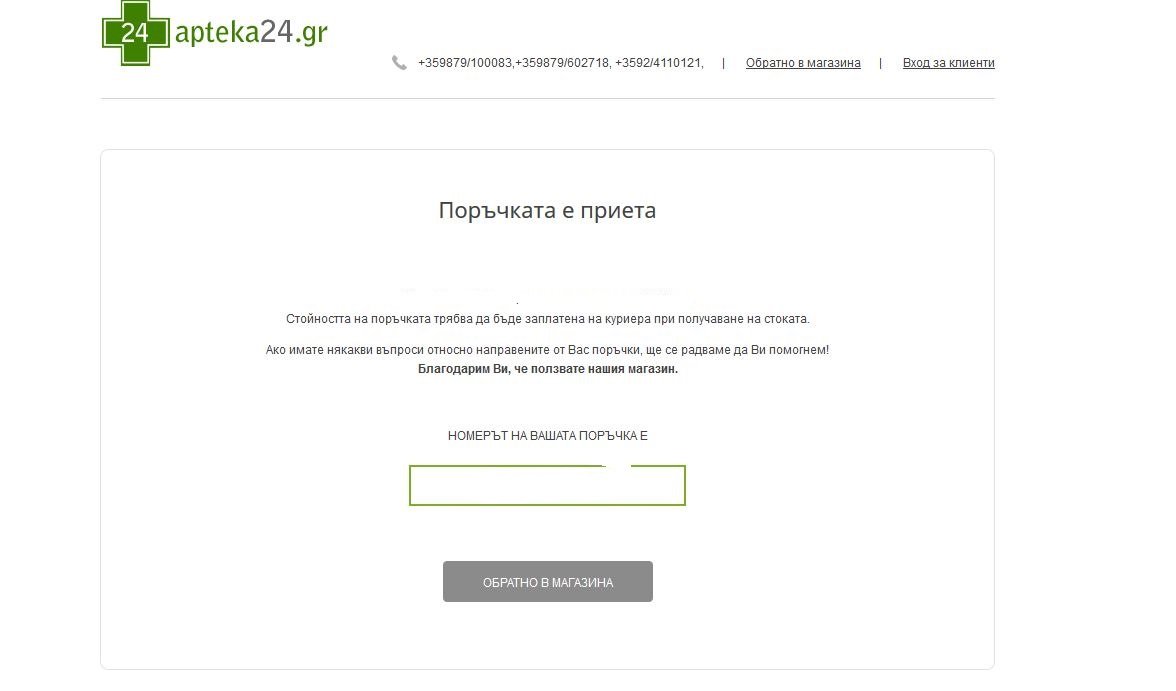Click the heading Поръчката е приета
Viewport: 1176px width, 691px height.
point(548,210)
